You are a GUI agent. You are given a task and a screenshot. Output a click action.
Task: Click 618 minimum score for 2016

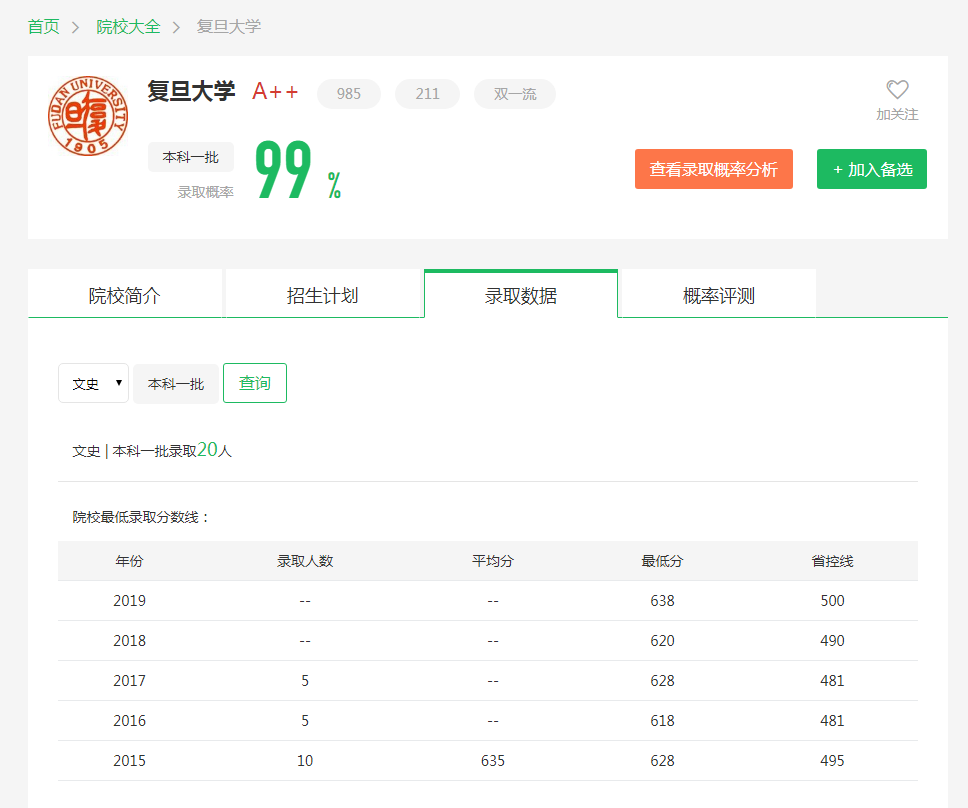pyautogui.click(x=662, y=721)
